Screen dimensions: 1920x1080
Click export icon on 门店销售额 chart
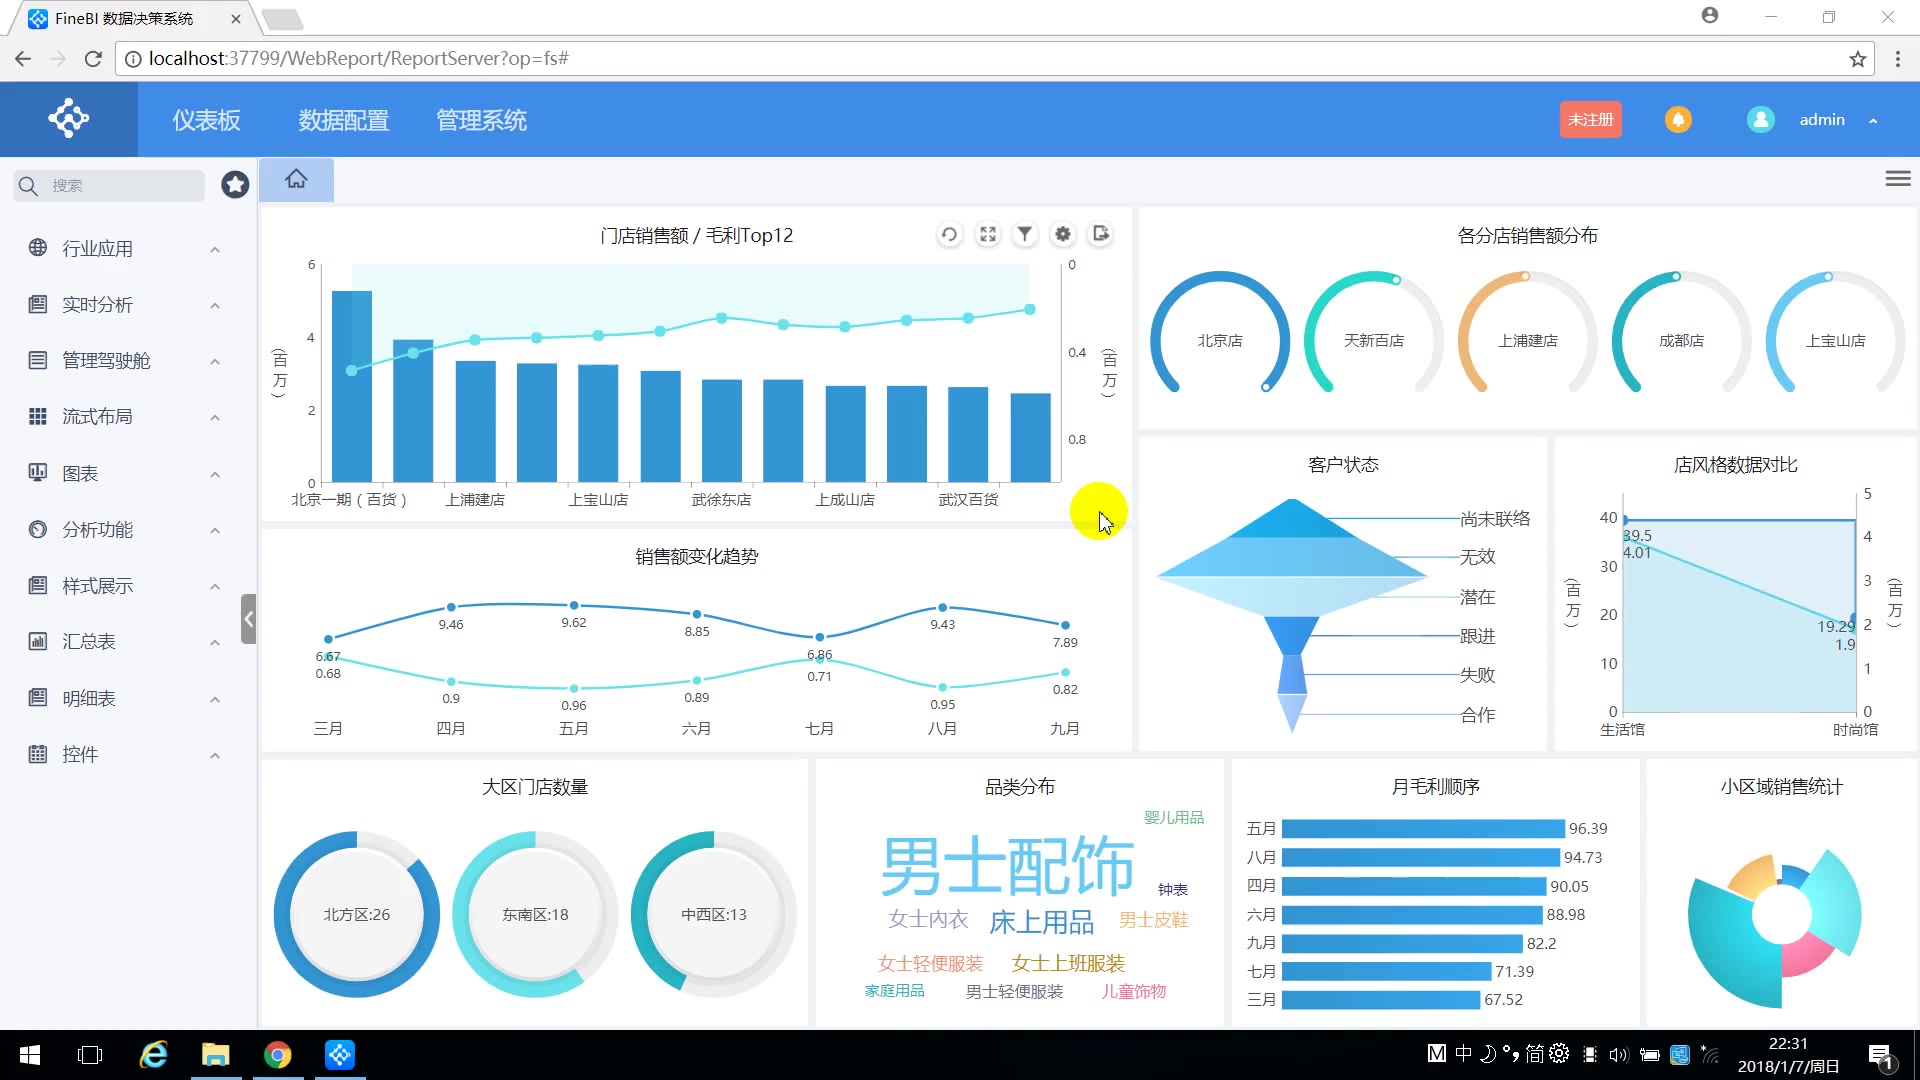click(1101, 234)
